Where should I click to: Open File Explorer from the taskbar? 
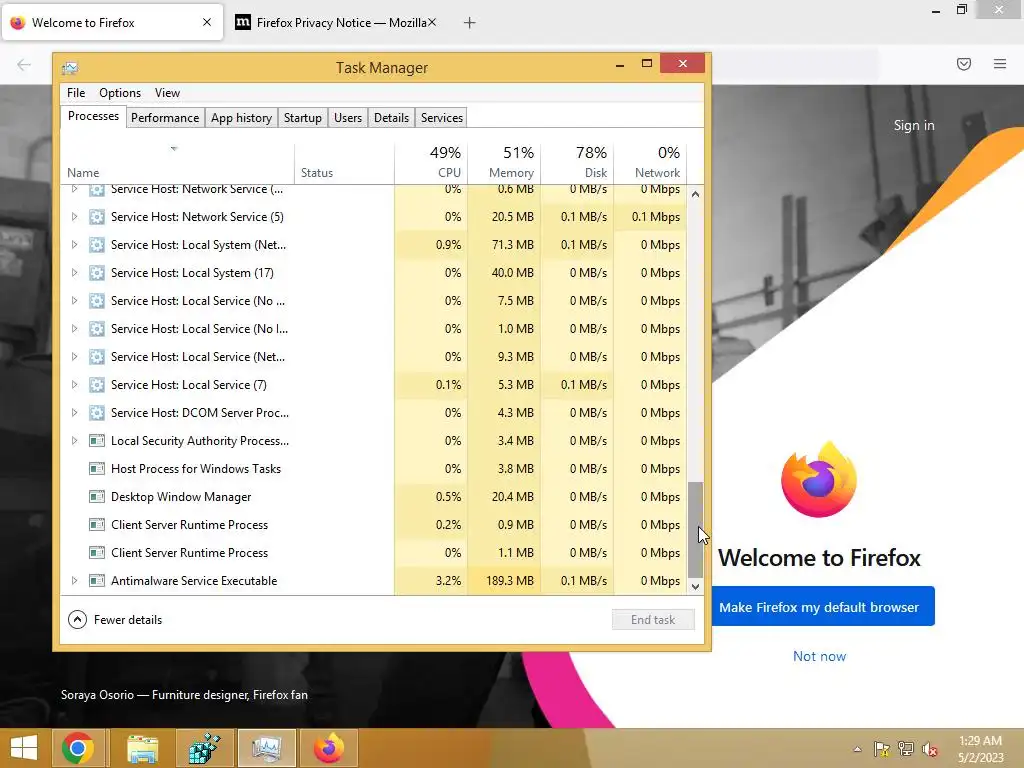142,748
